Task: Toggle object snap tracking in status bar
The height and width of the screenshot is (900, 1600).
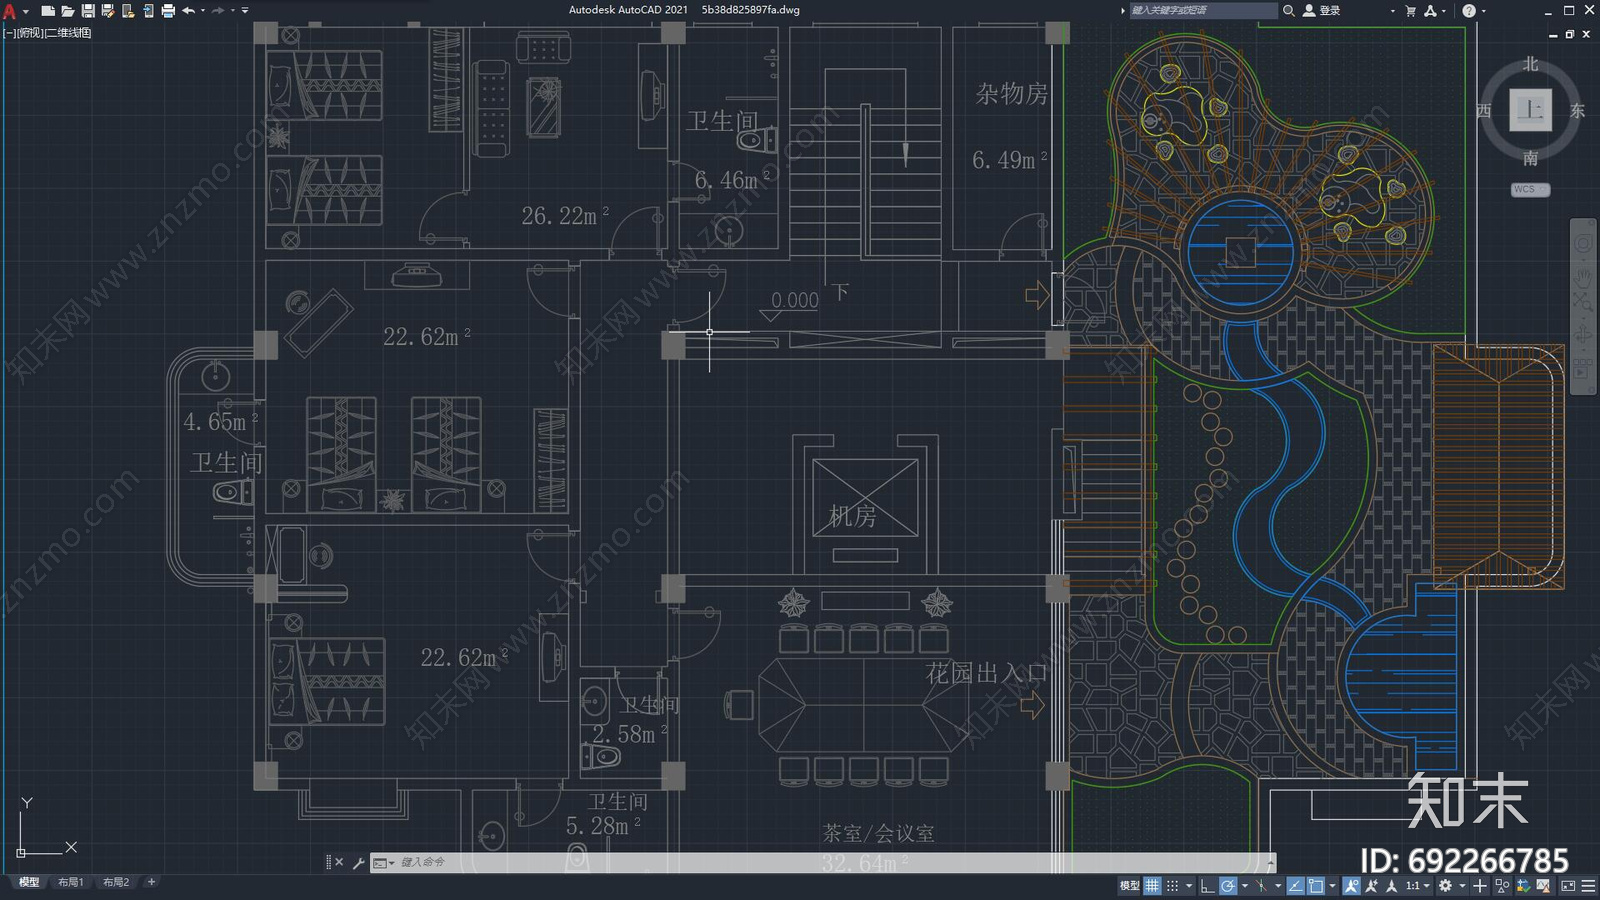Action: (x=1295, y=886)
